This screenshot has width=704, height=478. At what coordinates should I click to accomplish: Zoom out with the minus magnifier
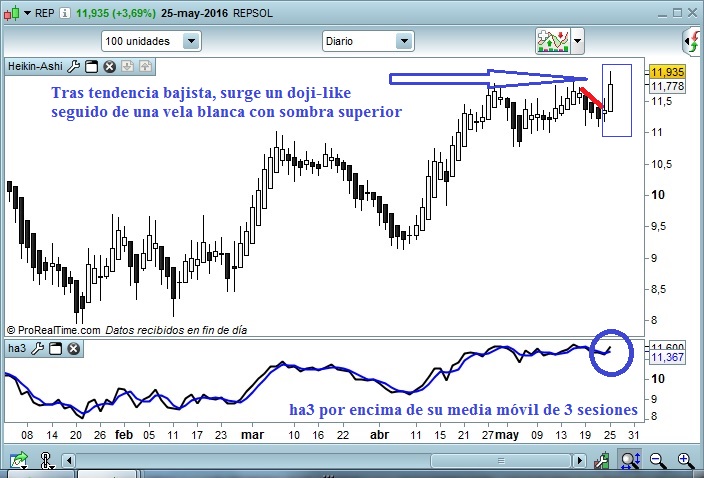point(658,460)
